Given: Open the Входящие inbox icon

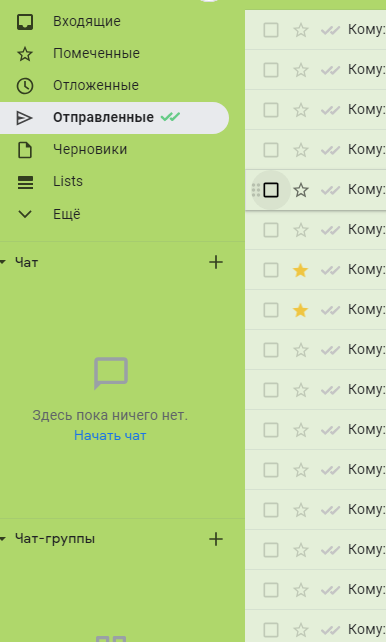Looking at the screenshot, I should (x=25, y=22).
